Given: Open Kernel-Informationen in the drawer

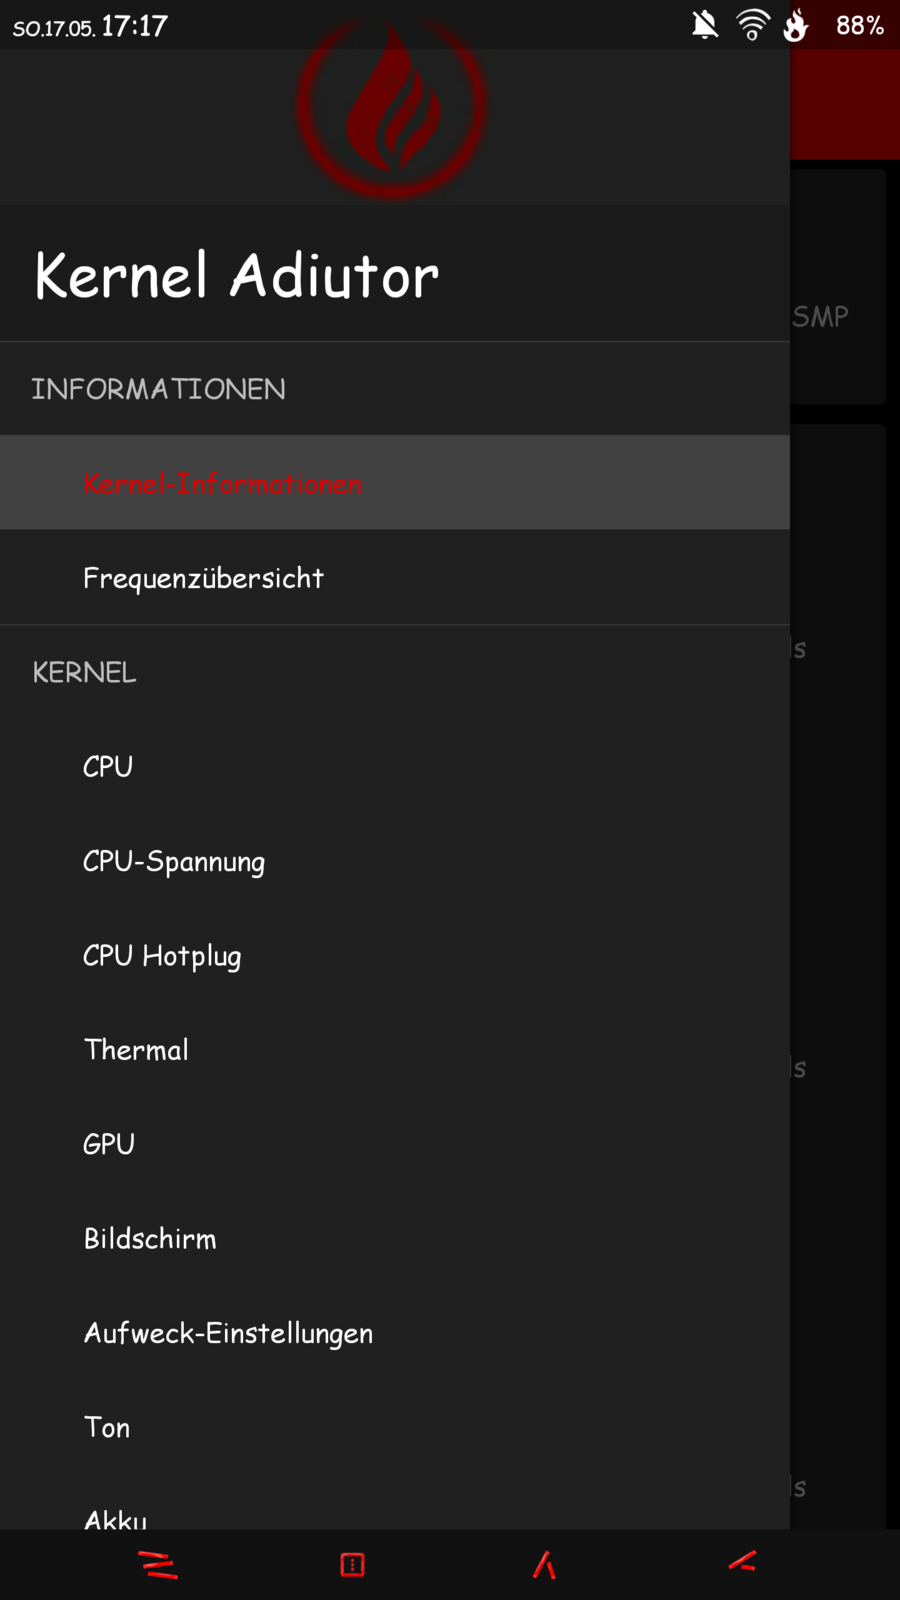Looking at the screenshot, I should pos(222,484).
